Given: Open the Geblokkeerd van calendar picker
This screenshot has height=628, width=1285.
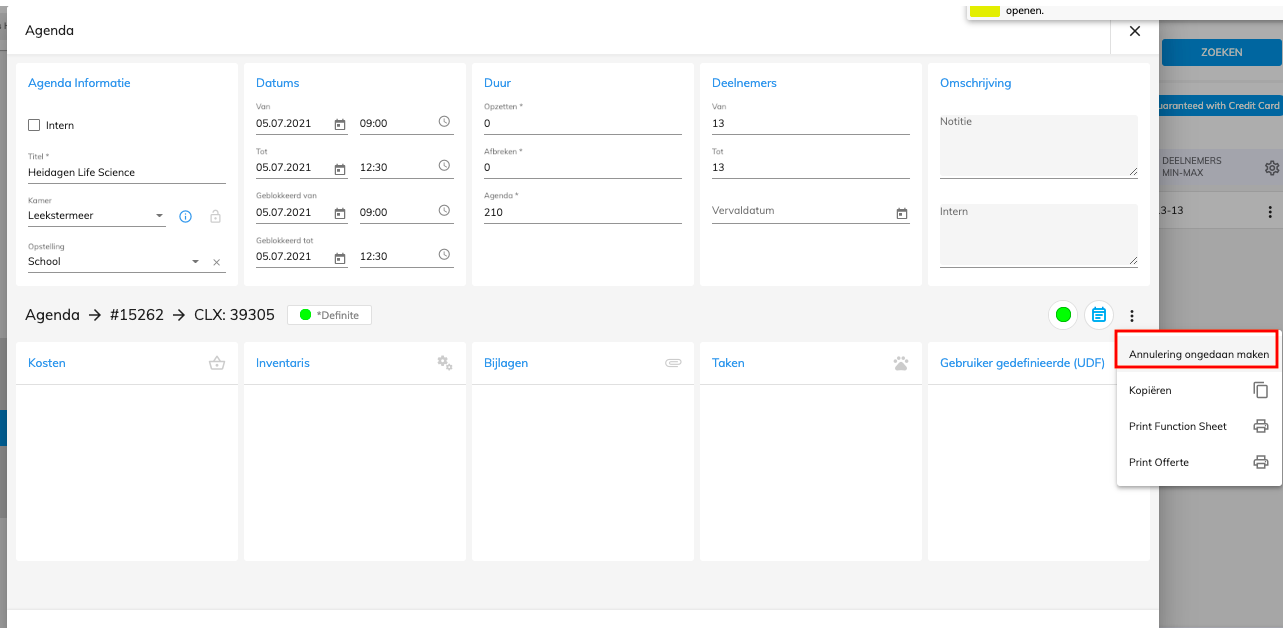Looking at the screenshot, I should point(340,212).
